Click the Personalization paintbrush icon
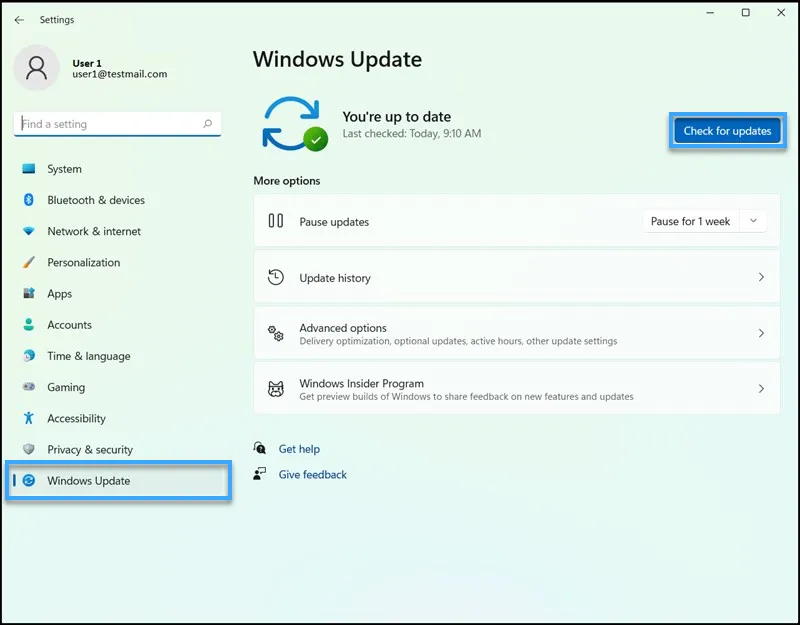 click(x=29, y=262)
